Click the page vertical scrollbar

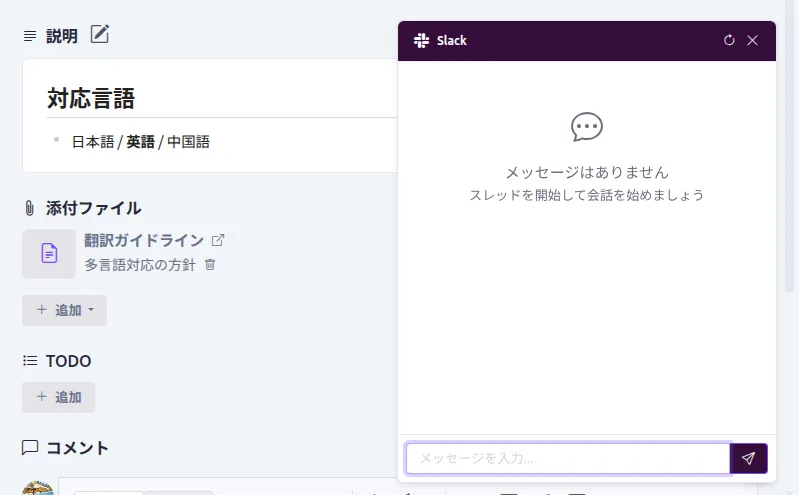click(x=789, y=145)
